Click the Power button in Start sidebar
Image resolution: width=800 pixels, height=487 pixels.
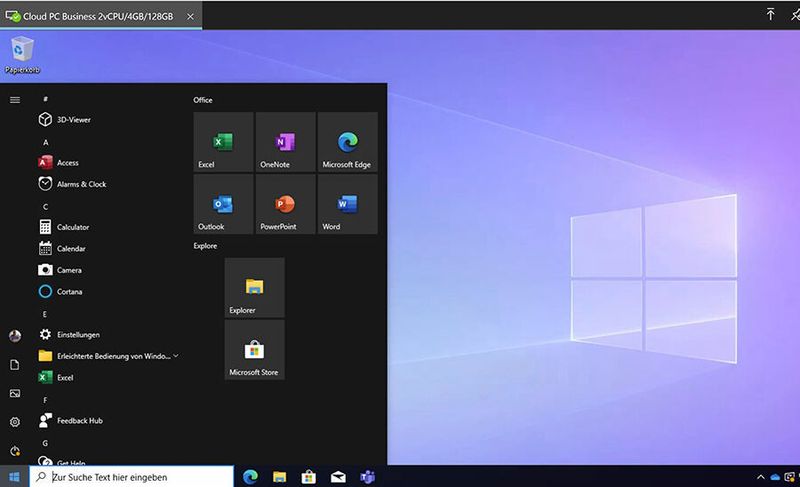[15, 451]
